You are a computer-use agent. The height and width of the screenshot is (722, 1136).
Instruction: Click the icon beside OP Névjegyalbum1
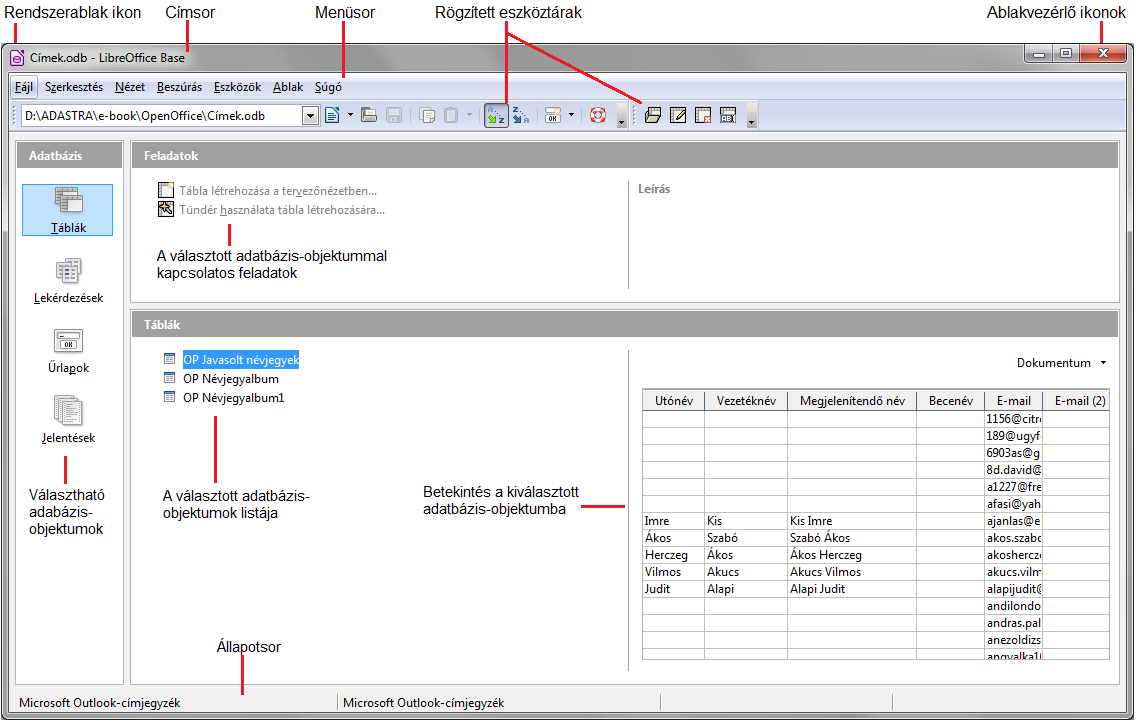click(x=170, y=397)
